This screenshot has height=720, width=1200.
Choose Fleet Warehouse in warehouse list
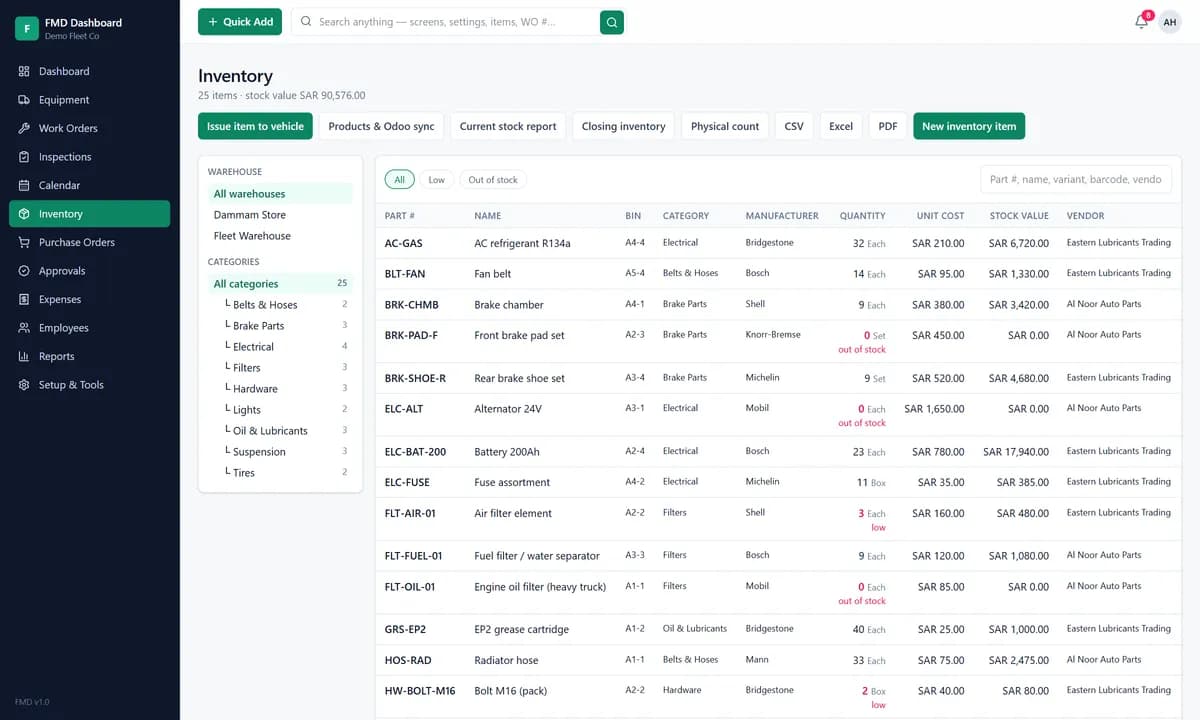tap(281, 236)
